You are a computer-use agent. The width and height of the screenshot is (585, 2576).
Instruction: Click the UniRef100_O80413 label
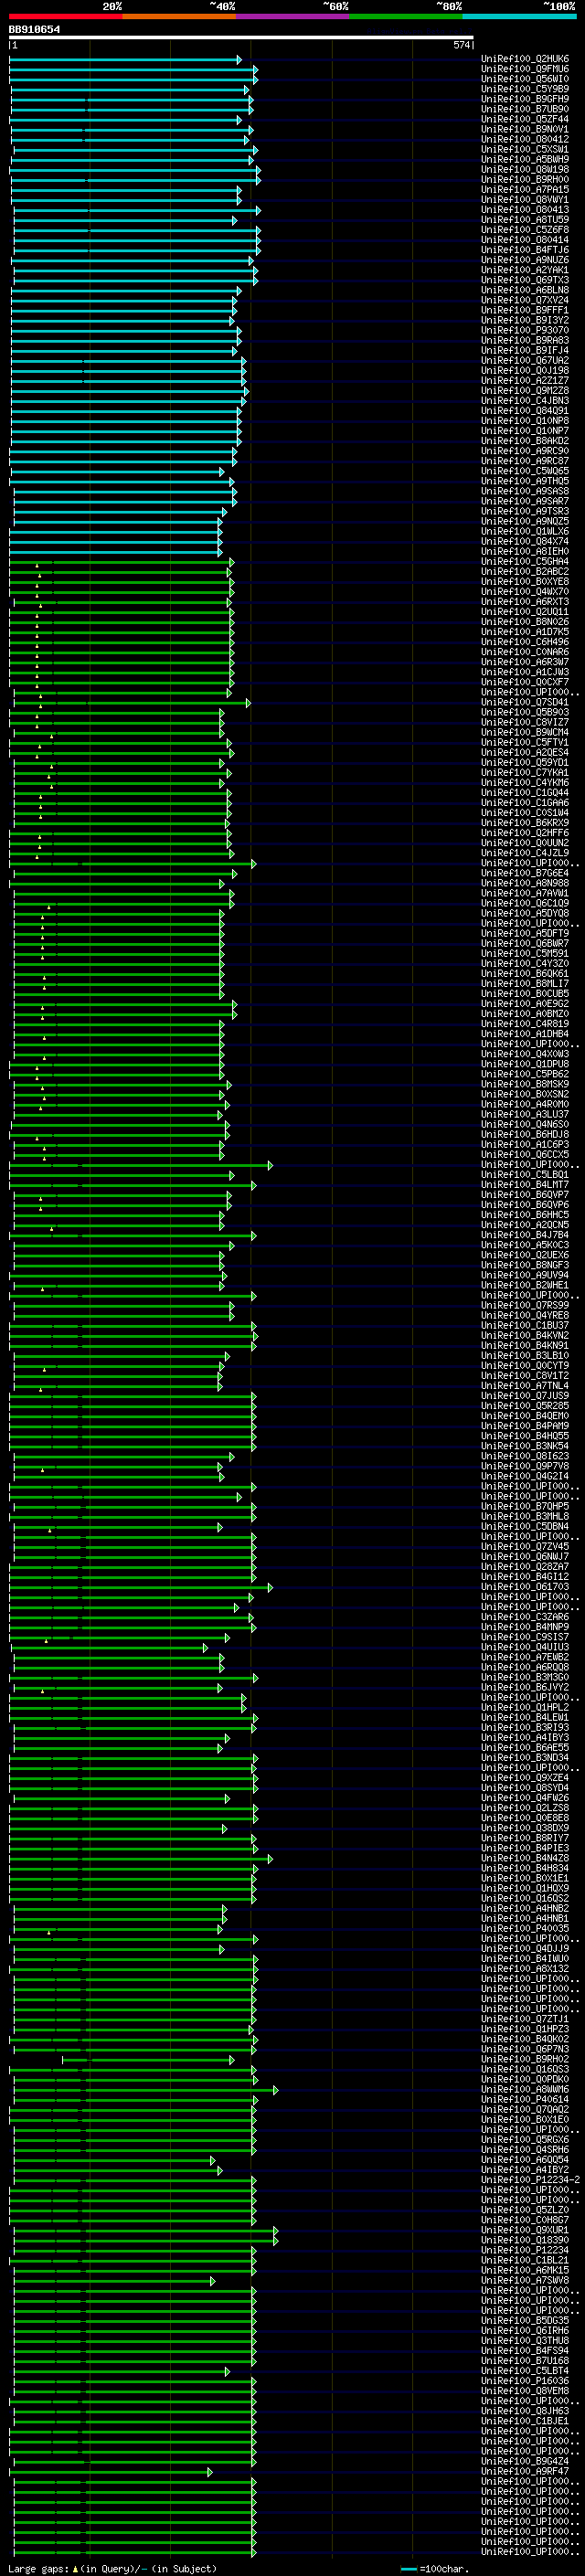click(525, 210)
